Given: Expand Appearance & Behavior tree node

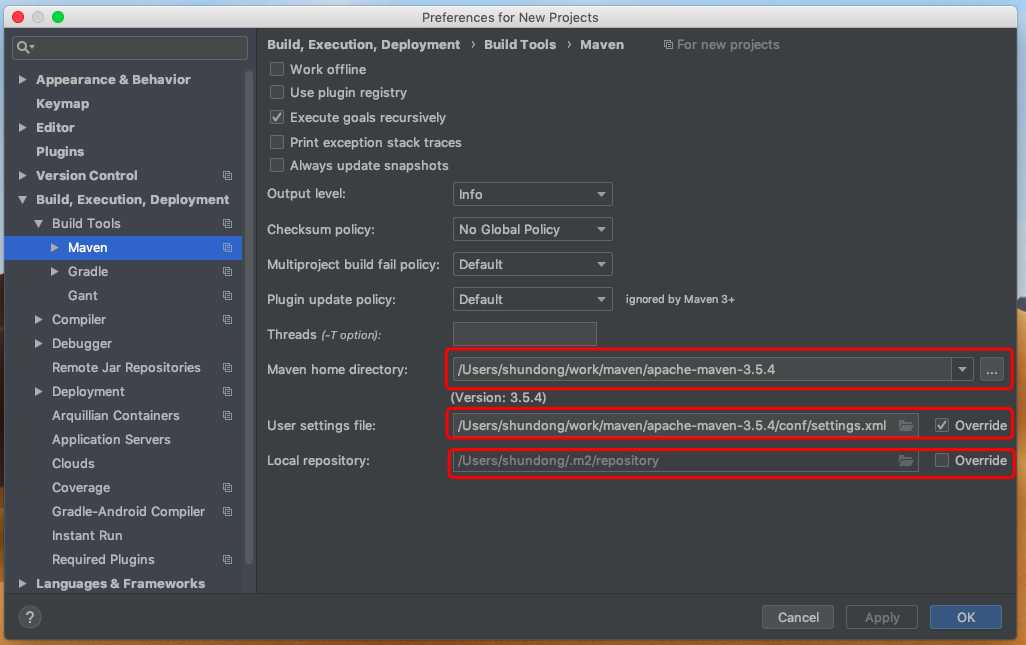Looking at the screenshot, I should pos(22,79).
